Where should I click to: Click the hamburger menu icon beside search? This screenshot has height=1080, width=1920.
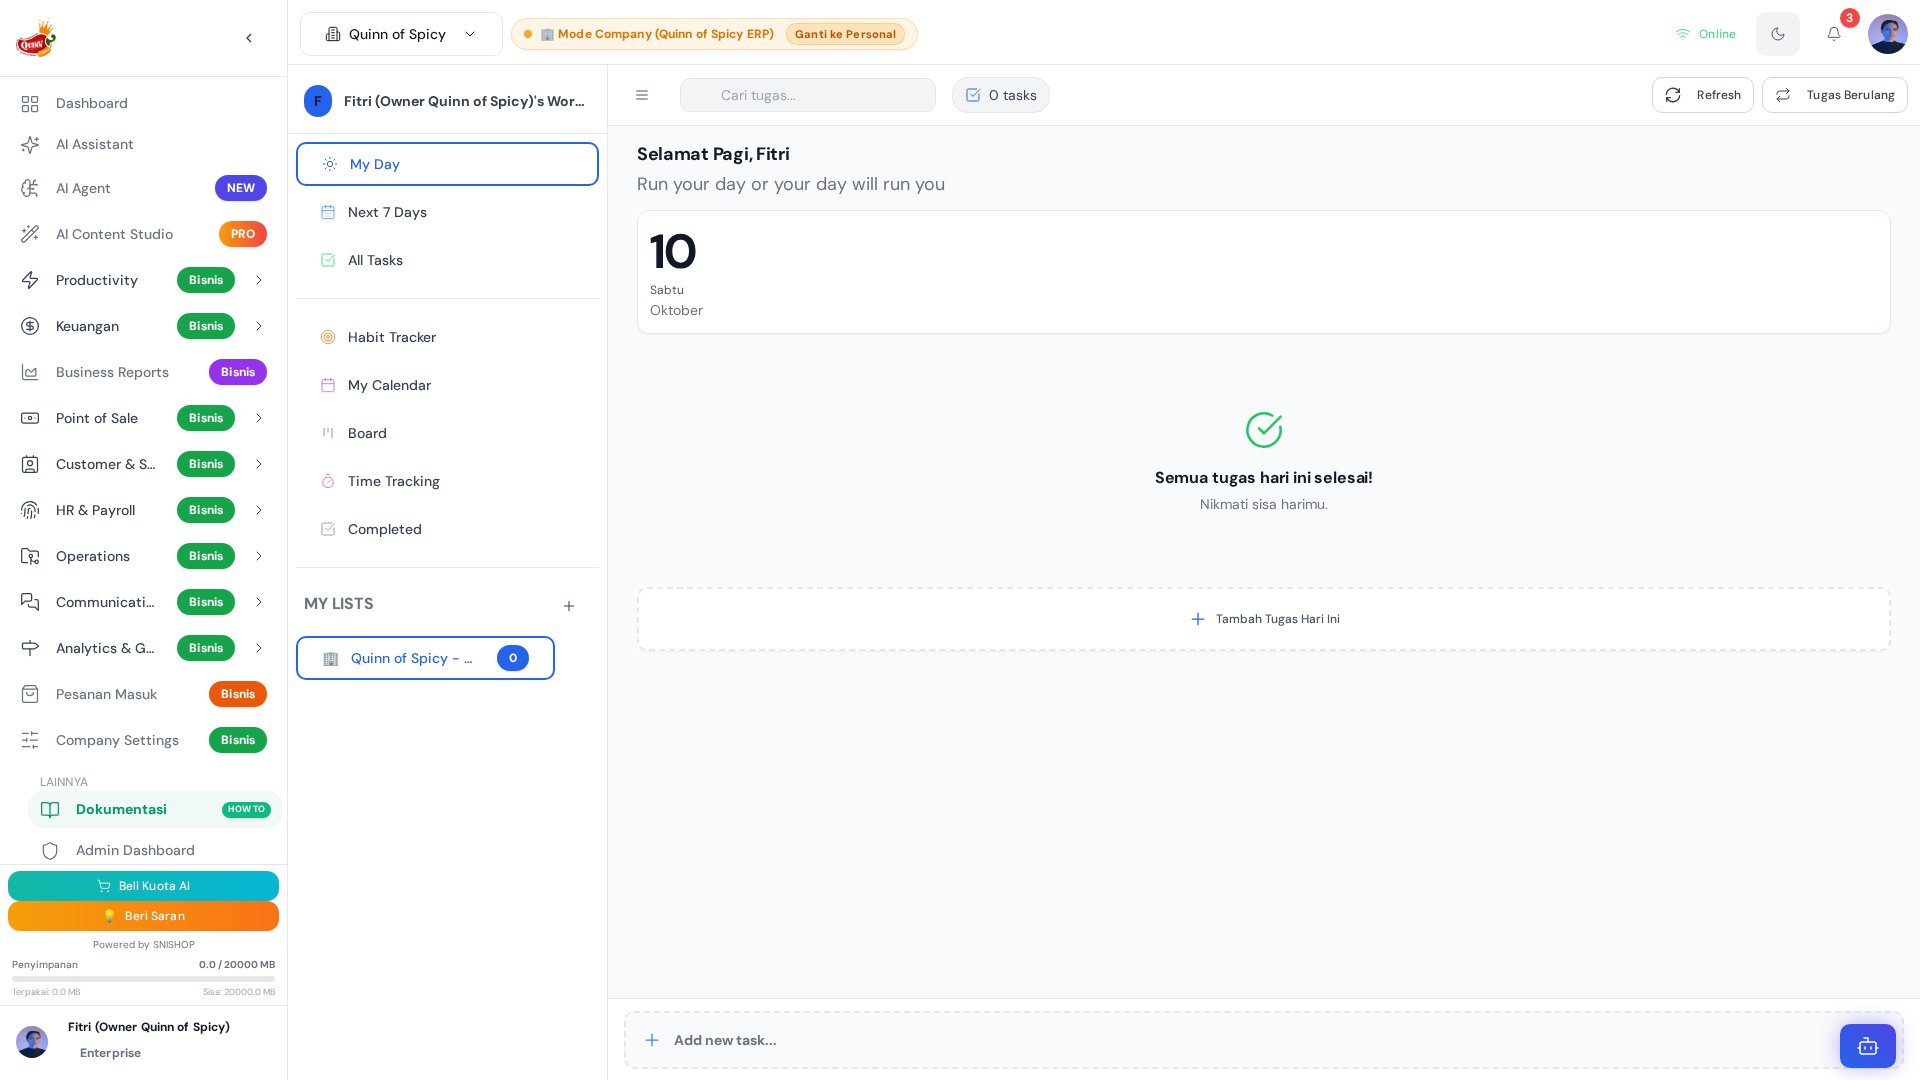coord(642,95)
